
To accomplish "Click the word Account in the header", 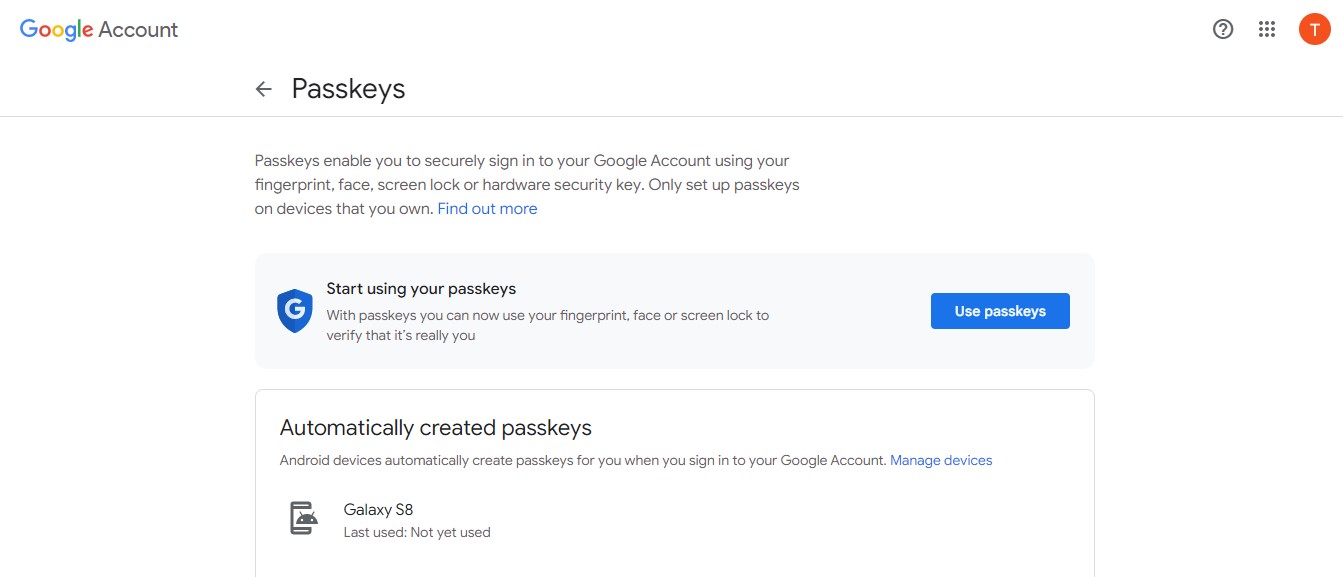I will (x=138, y=30).
